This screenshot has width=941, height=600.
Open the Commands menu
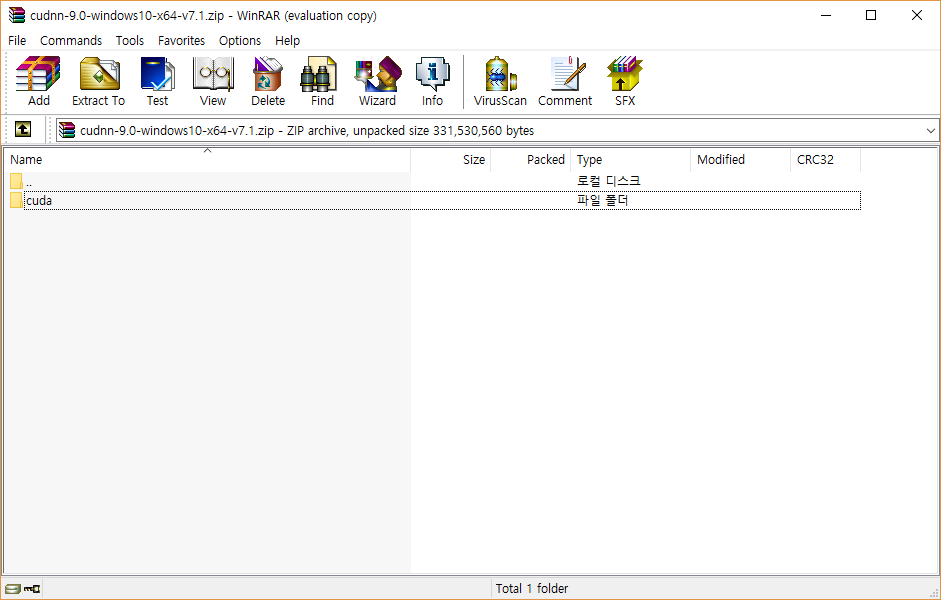[71, 41]
